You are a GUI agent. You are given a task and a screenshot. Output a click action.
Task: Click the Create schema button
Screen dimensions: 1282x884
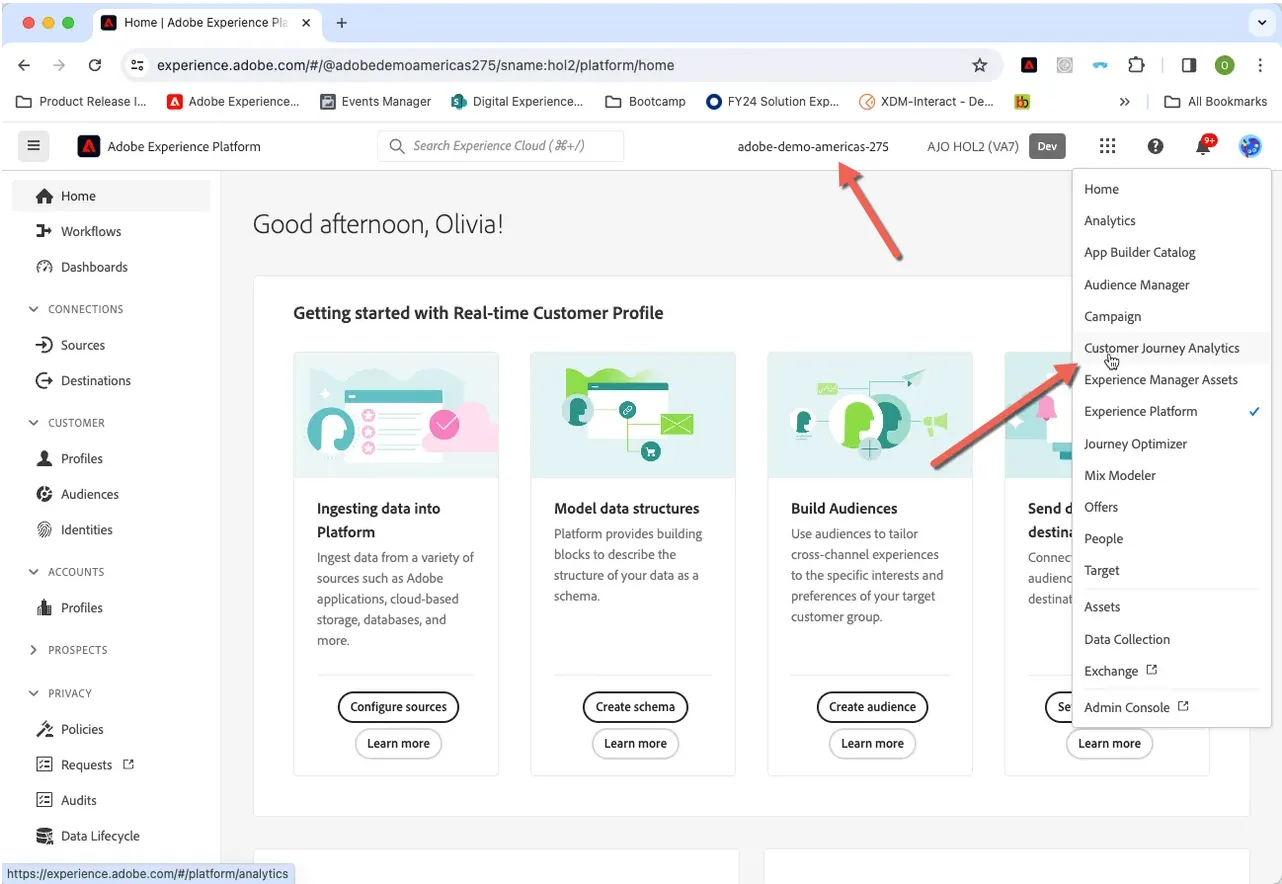pos(635,707)
